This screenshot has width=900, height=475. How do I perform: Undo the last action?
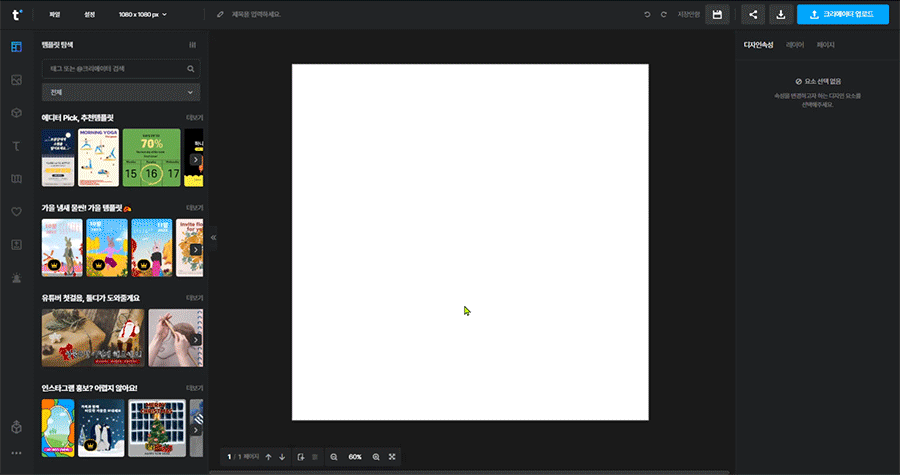point(647,15)
